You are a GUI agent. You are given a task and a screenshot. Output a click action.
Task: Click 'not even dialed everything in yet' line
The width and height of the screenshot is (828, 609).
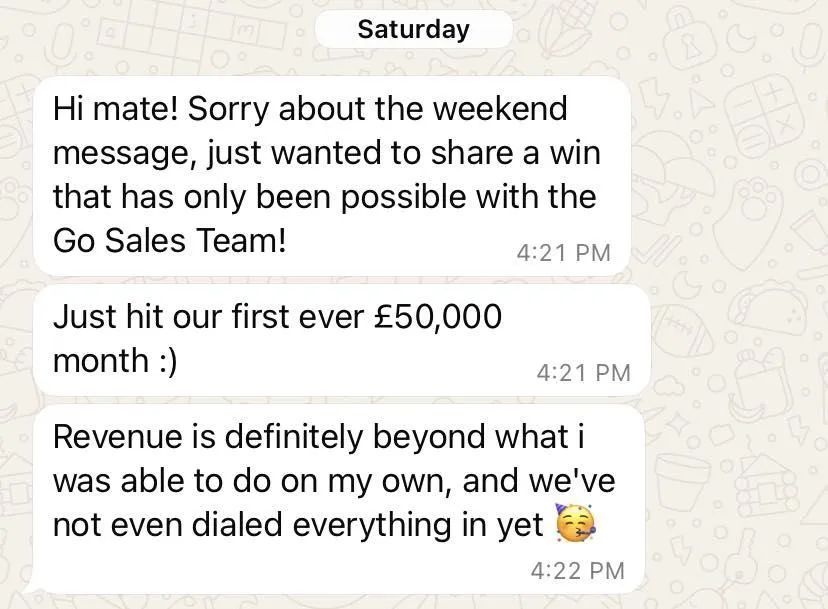tap(298, 525)
